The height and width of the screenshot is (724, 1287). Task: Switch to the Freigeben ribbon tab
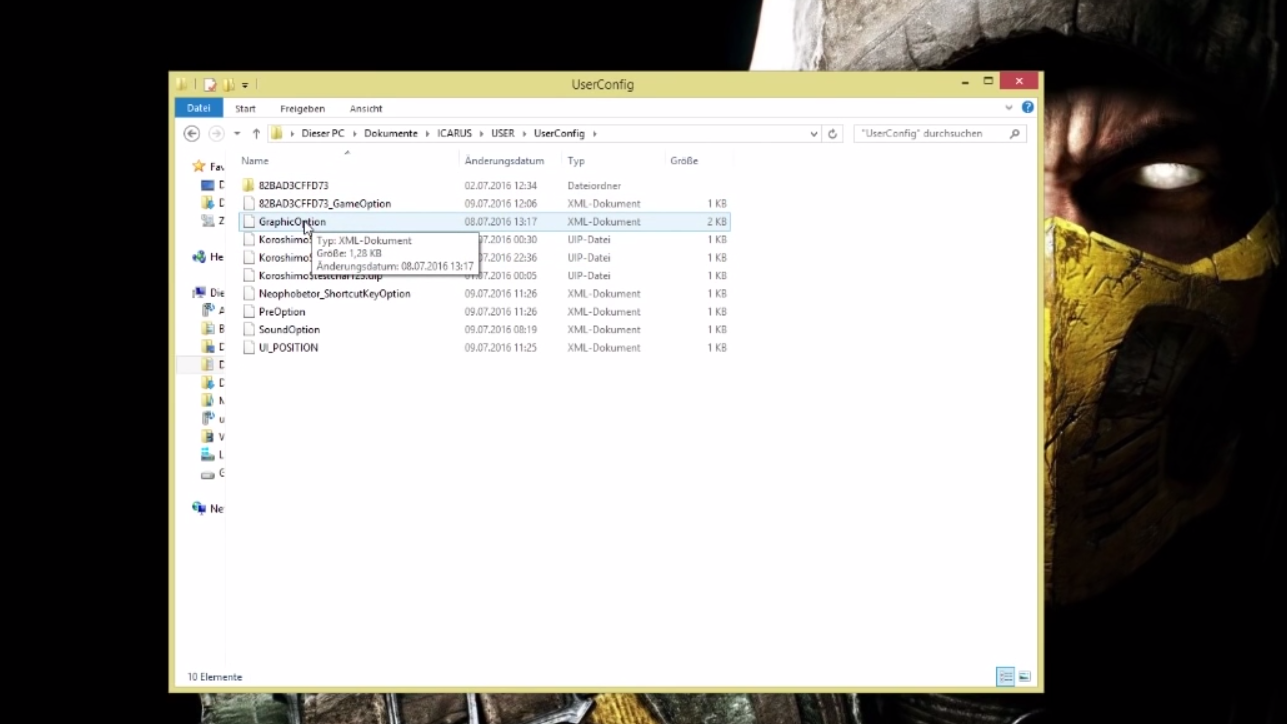pos(302,108)
